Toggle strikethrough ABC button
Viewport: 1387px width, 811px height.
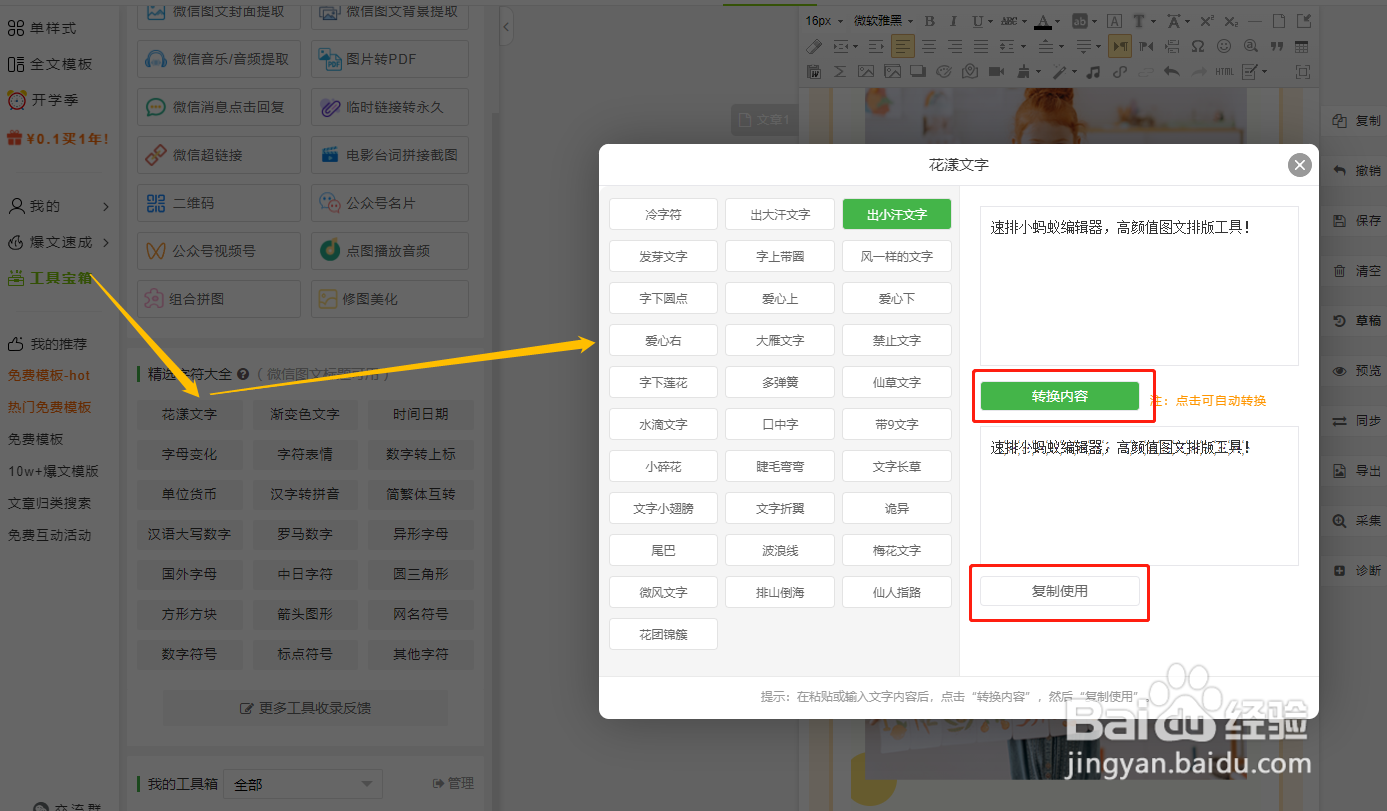tap(1009, 21)
